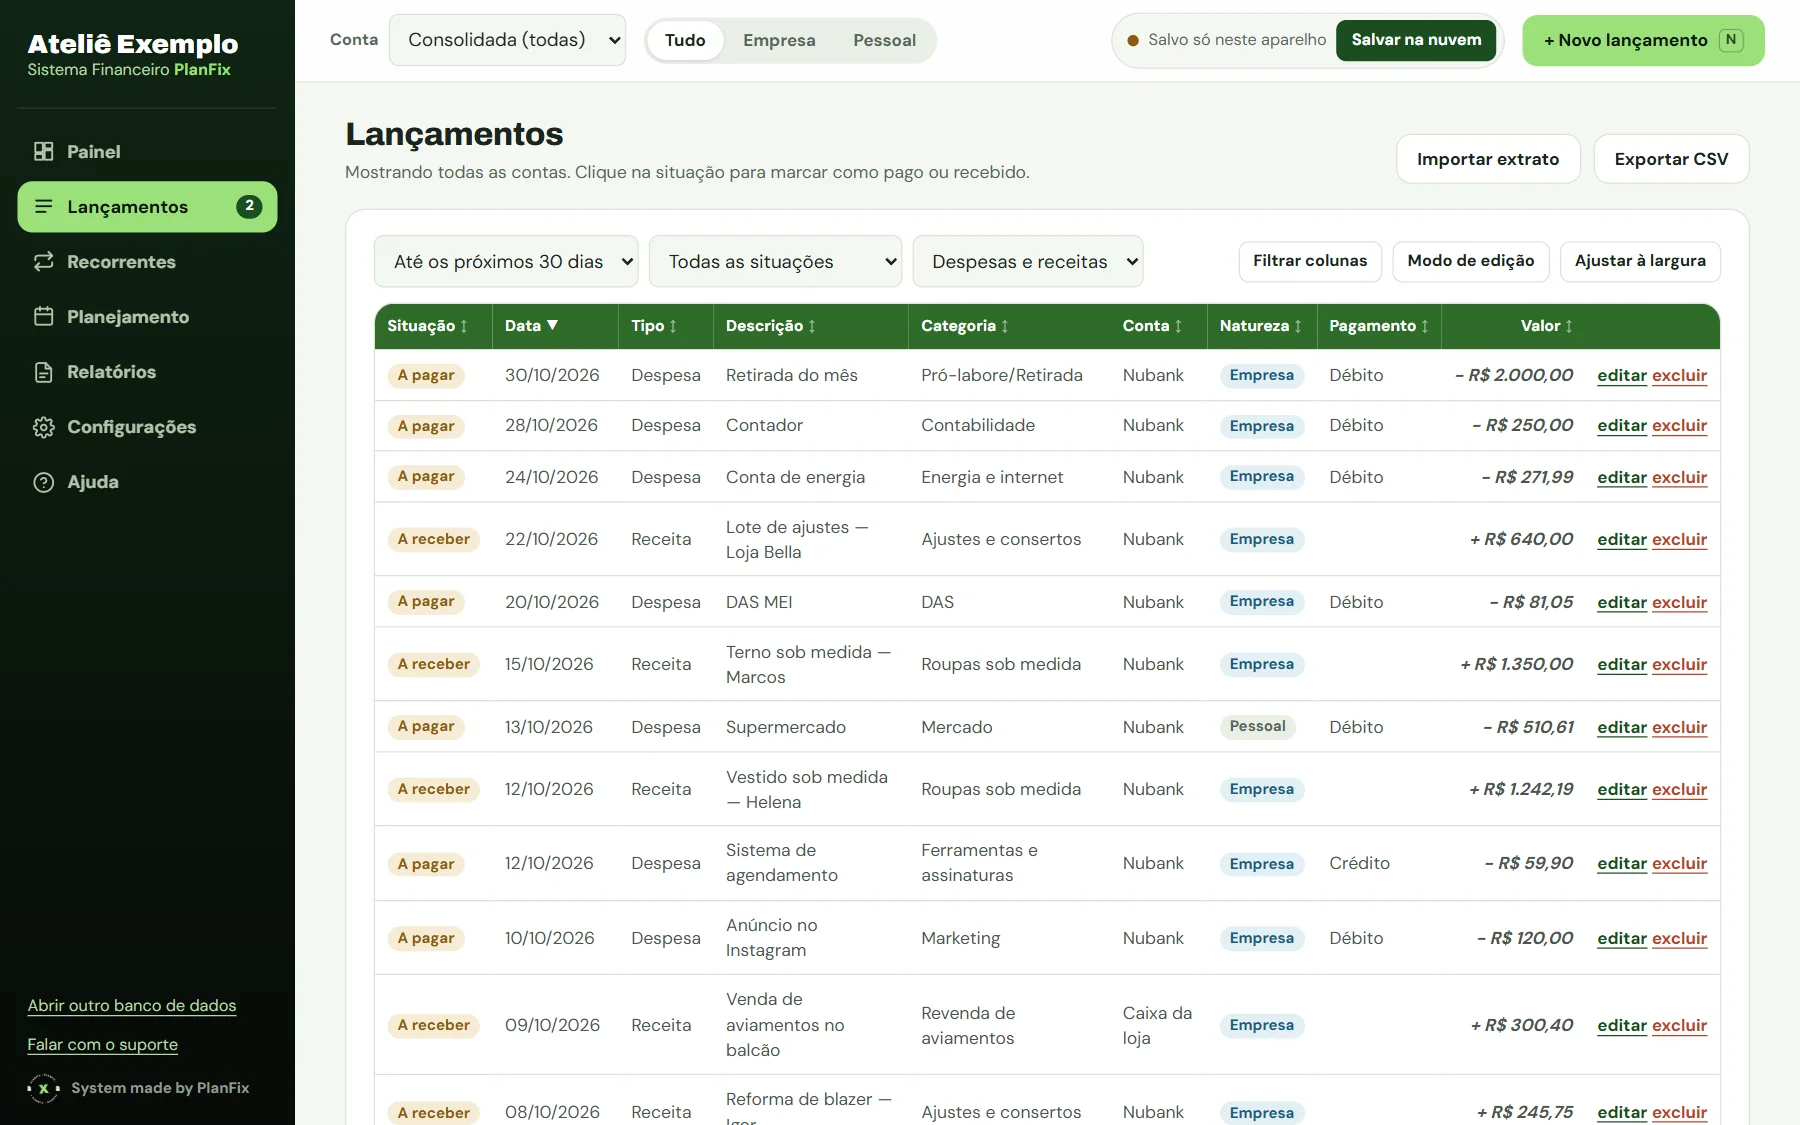Toggle 'A pagar' status for DAS MEI
The height and width of the screenshot is (1125, 1800).
click(x=426, y=601)
